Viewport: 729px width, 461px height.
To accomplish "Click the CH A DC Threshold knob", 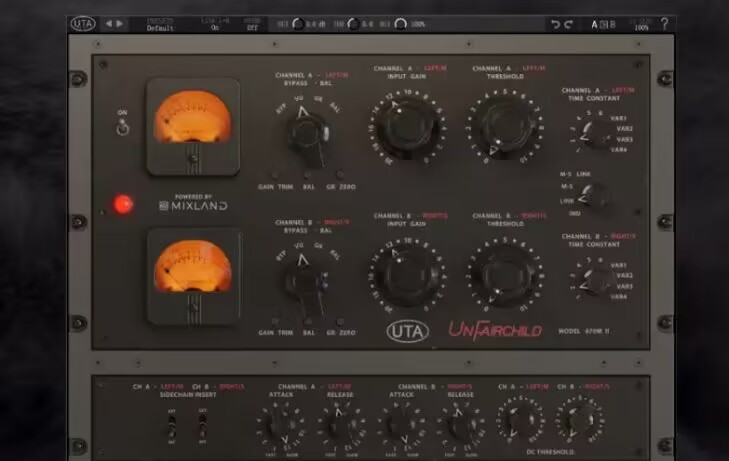I will tap(521, 421).
